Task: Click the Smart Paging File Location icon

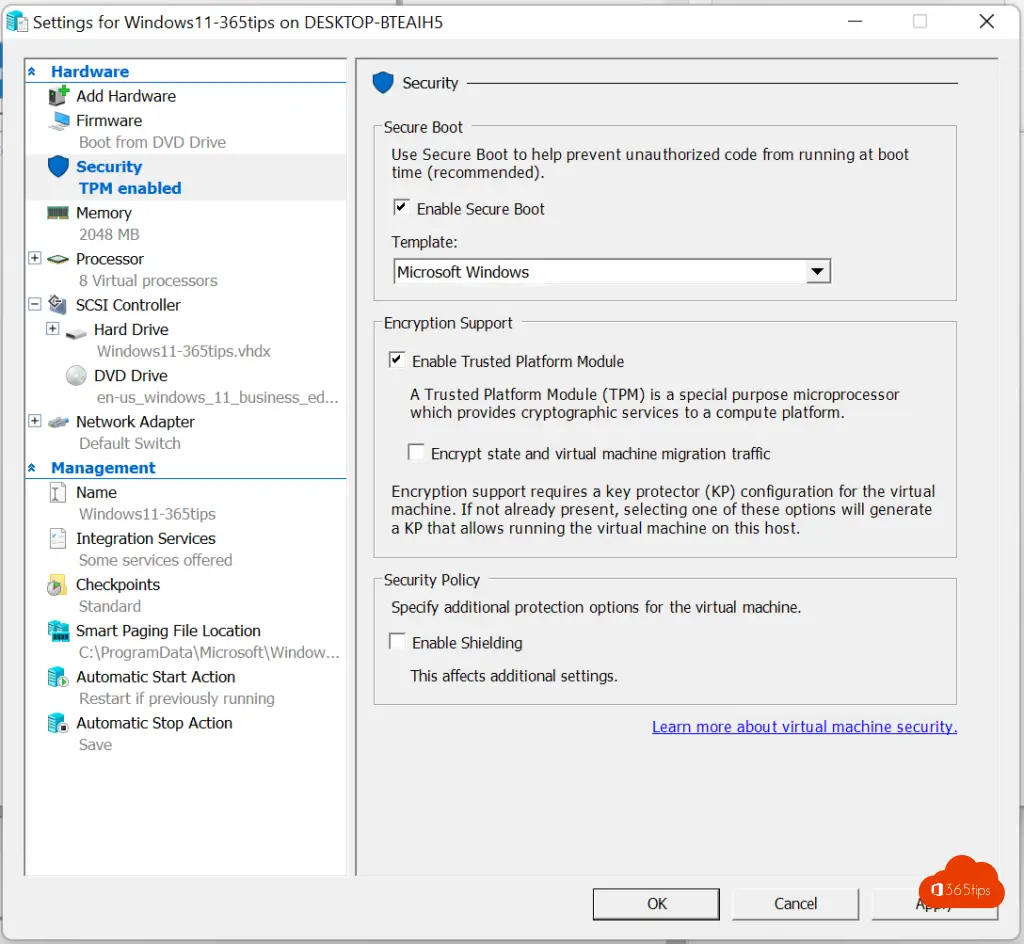Action: point(58,631)
